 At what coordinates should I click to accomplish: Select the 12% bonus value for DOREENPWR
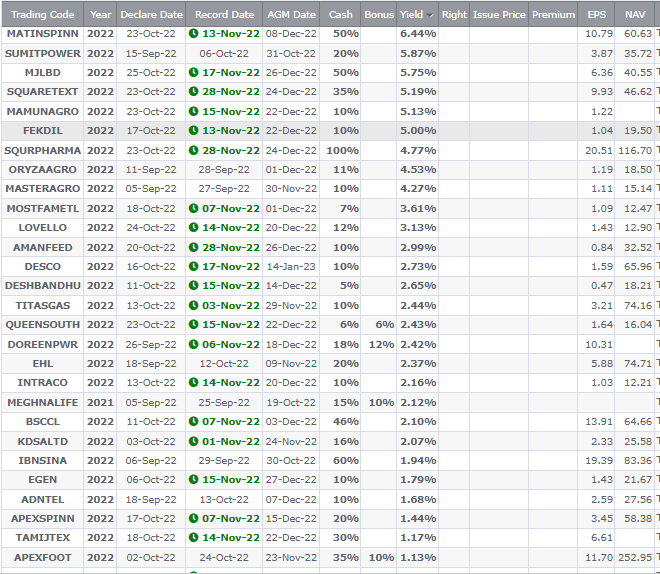[x=381, y=344]
